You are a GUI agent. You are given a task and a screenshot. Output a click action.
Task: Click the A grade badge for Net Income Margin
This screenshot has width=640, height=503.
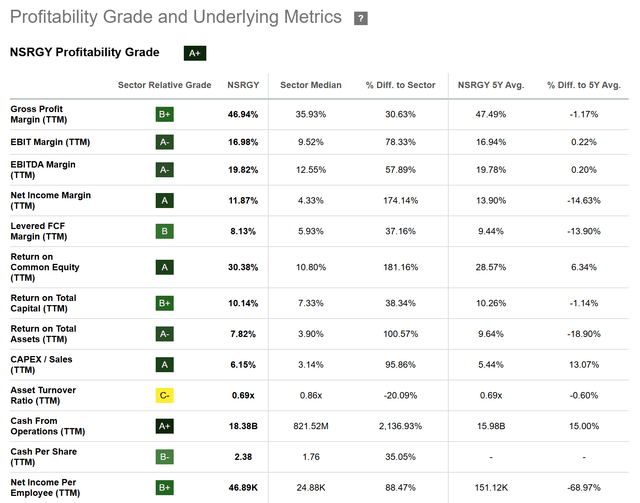tap(165, 201)
